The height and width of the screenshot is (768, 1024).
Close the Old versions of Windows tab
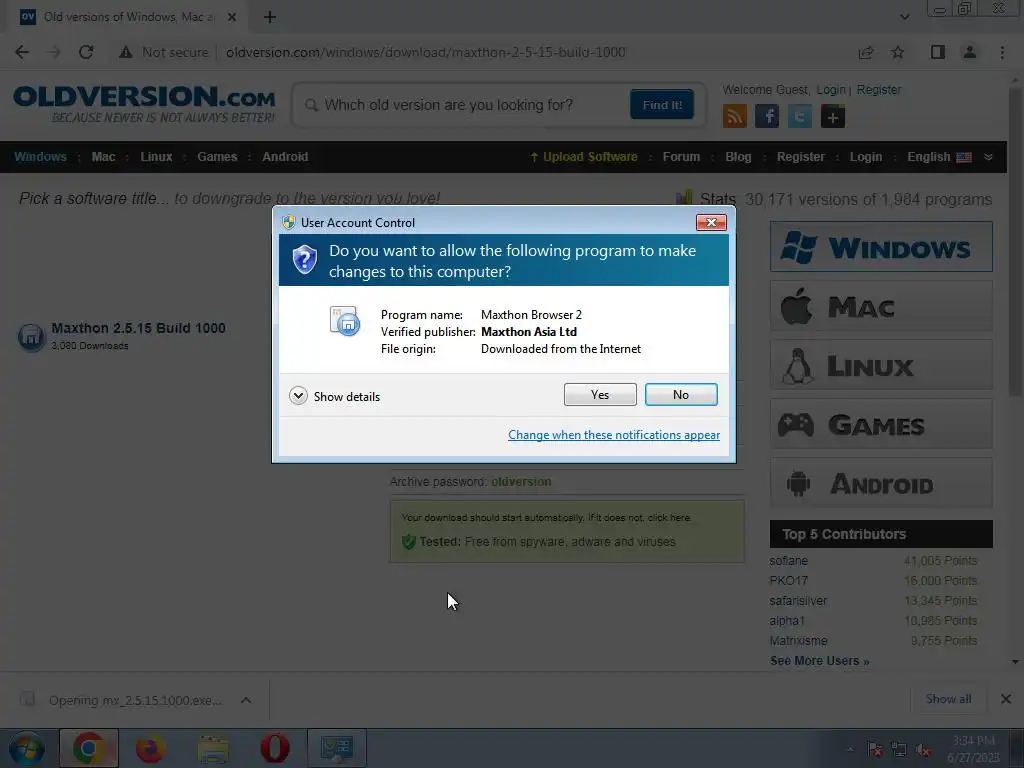click(x=232, y=17)
